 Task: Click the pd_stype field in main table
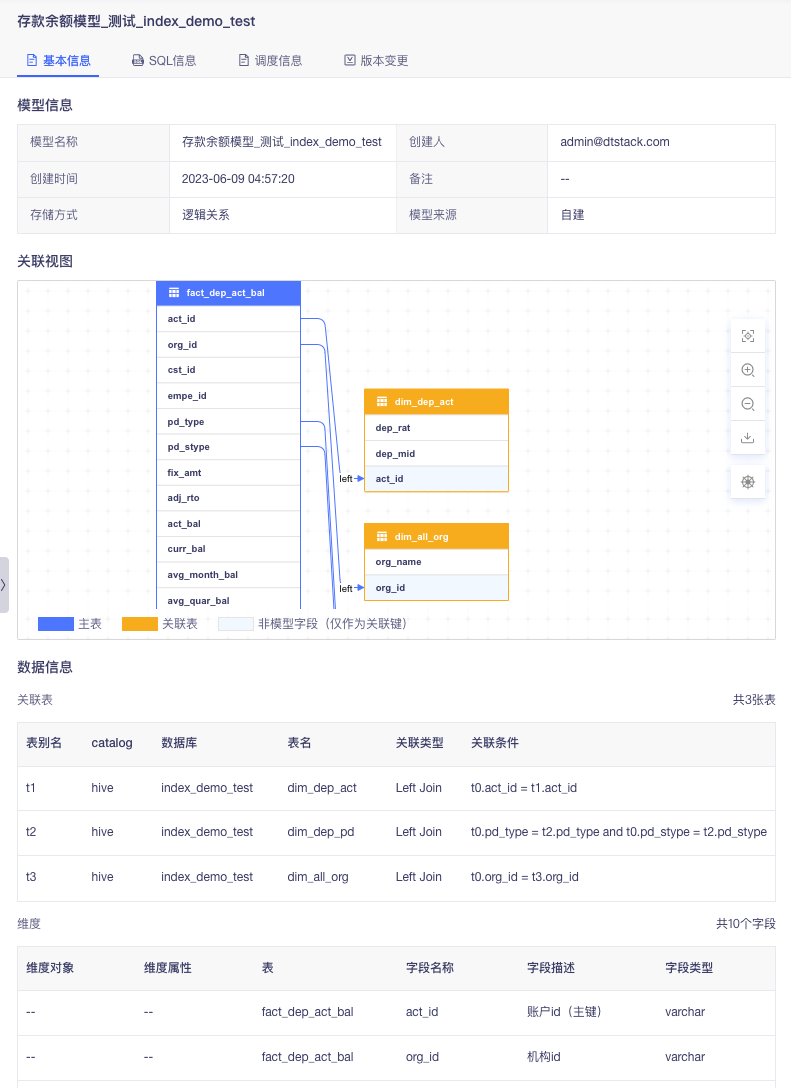[228, 447]
